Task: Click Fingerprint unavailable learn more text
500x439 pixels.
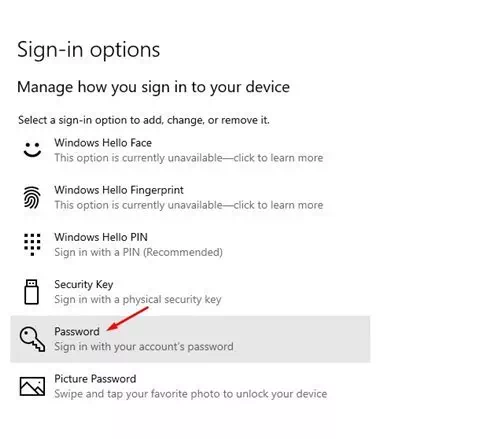Action: pos(189,205)
